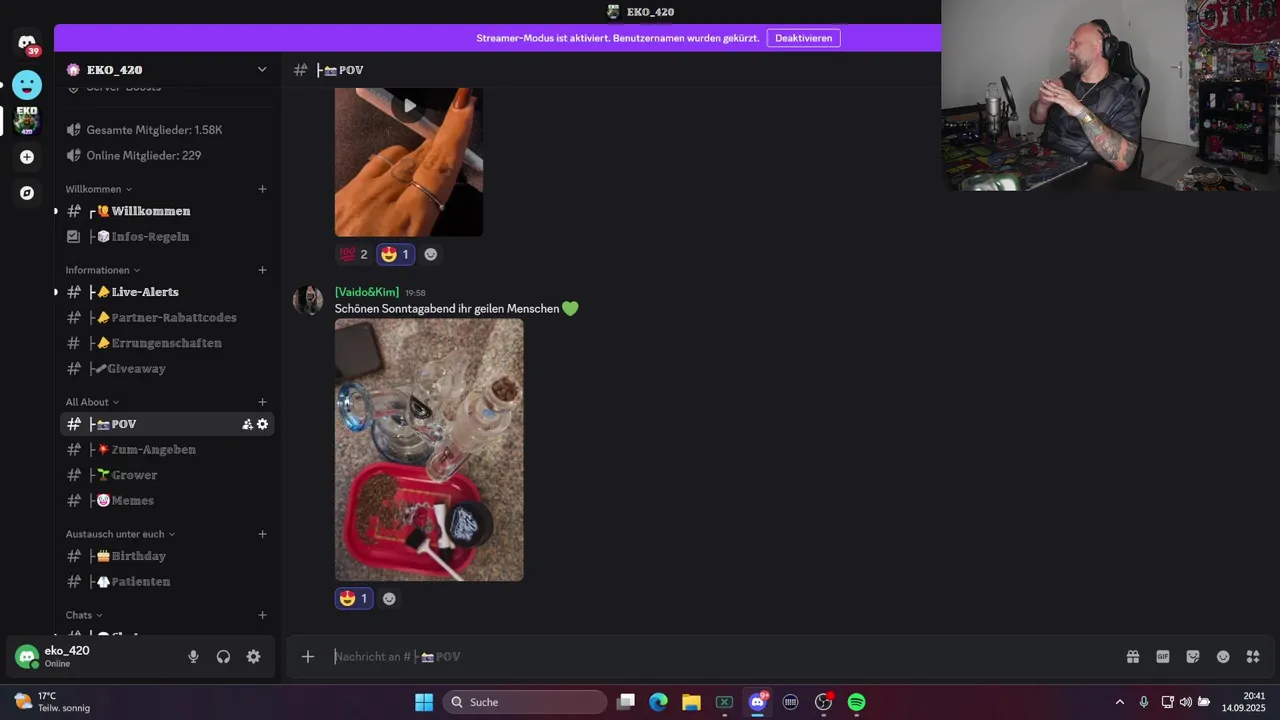The image size is (1280, 720).
Task: Create a channel in the Chats category
Action: point(262,615)
